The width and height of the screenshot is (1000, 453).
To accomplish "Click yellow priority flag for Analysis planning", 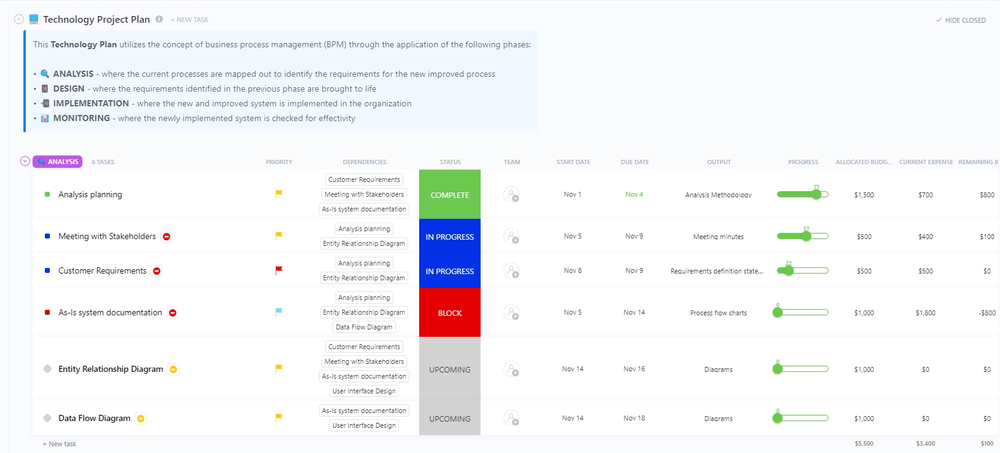I will [279, 194].
